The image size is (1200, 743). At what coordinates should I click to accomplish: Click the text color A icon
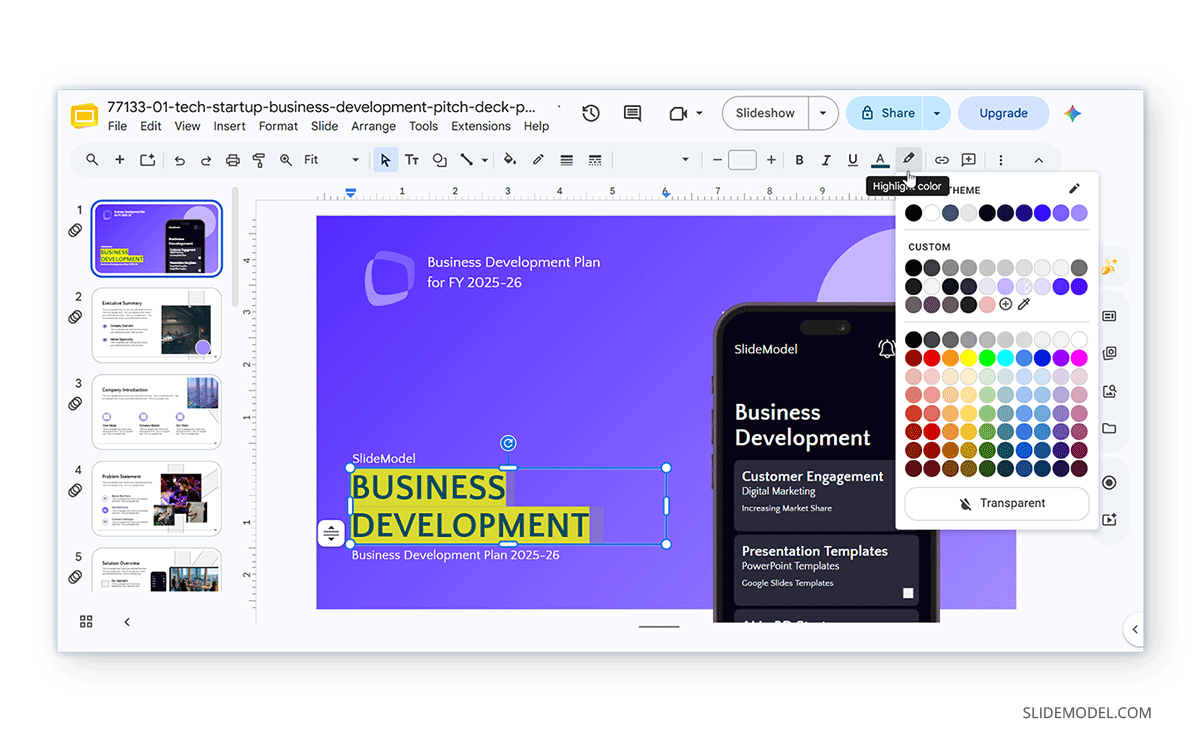tap(880, 160)
